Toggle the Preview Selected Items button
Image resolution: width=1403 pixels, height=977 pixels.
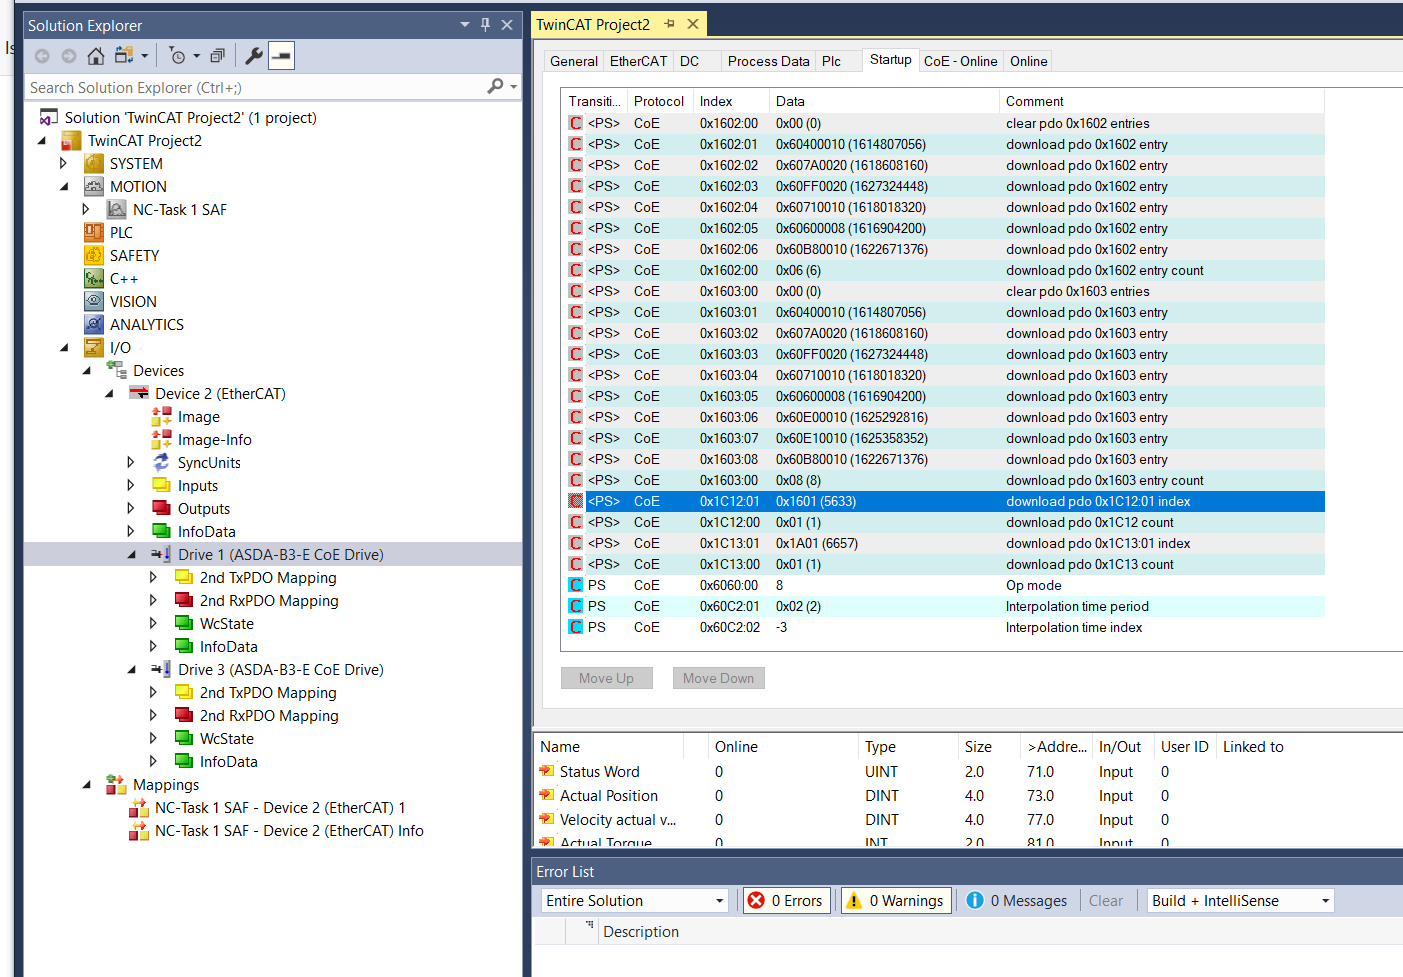click(282, 56)
